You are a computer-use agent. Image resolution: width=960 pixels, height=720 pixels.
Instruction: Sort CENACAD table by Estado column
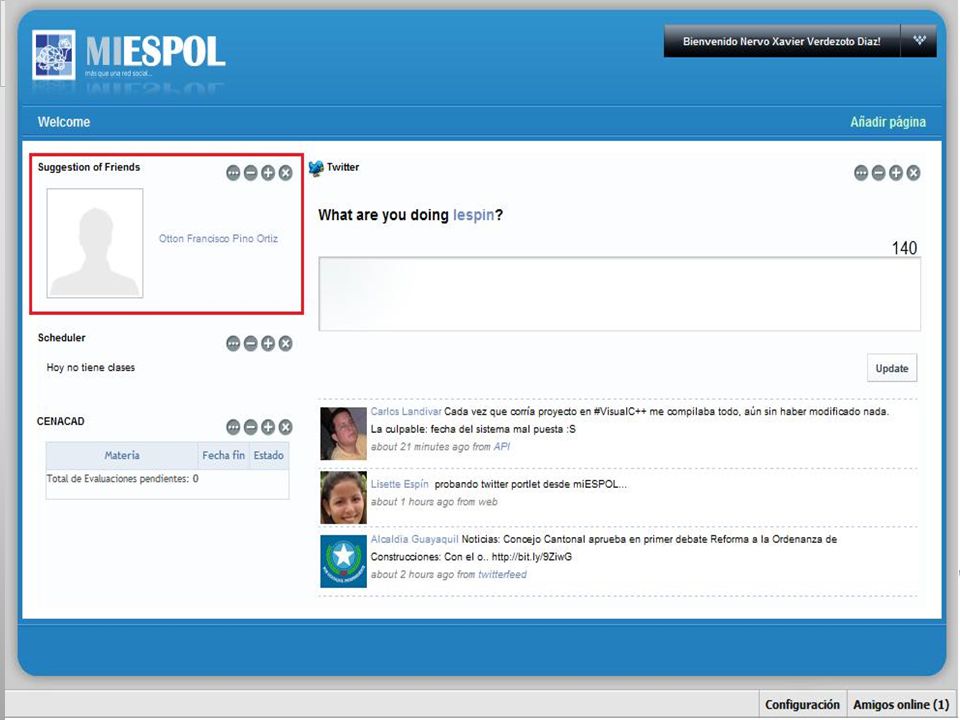pyautogui.click(x=269, y=456)
